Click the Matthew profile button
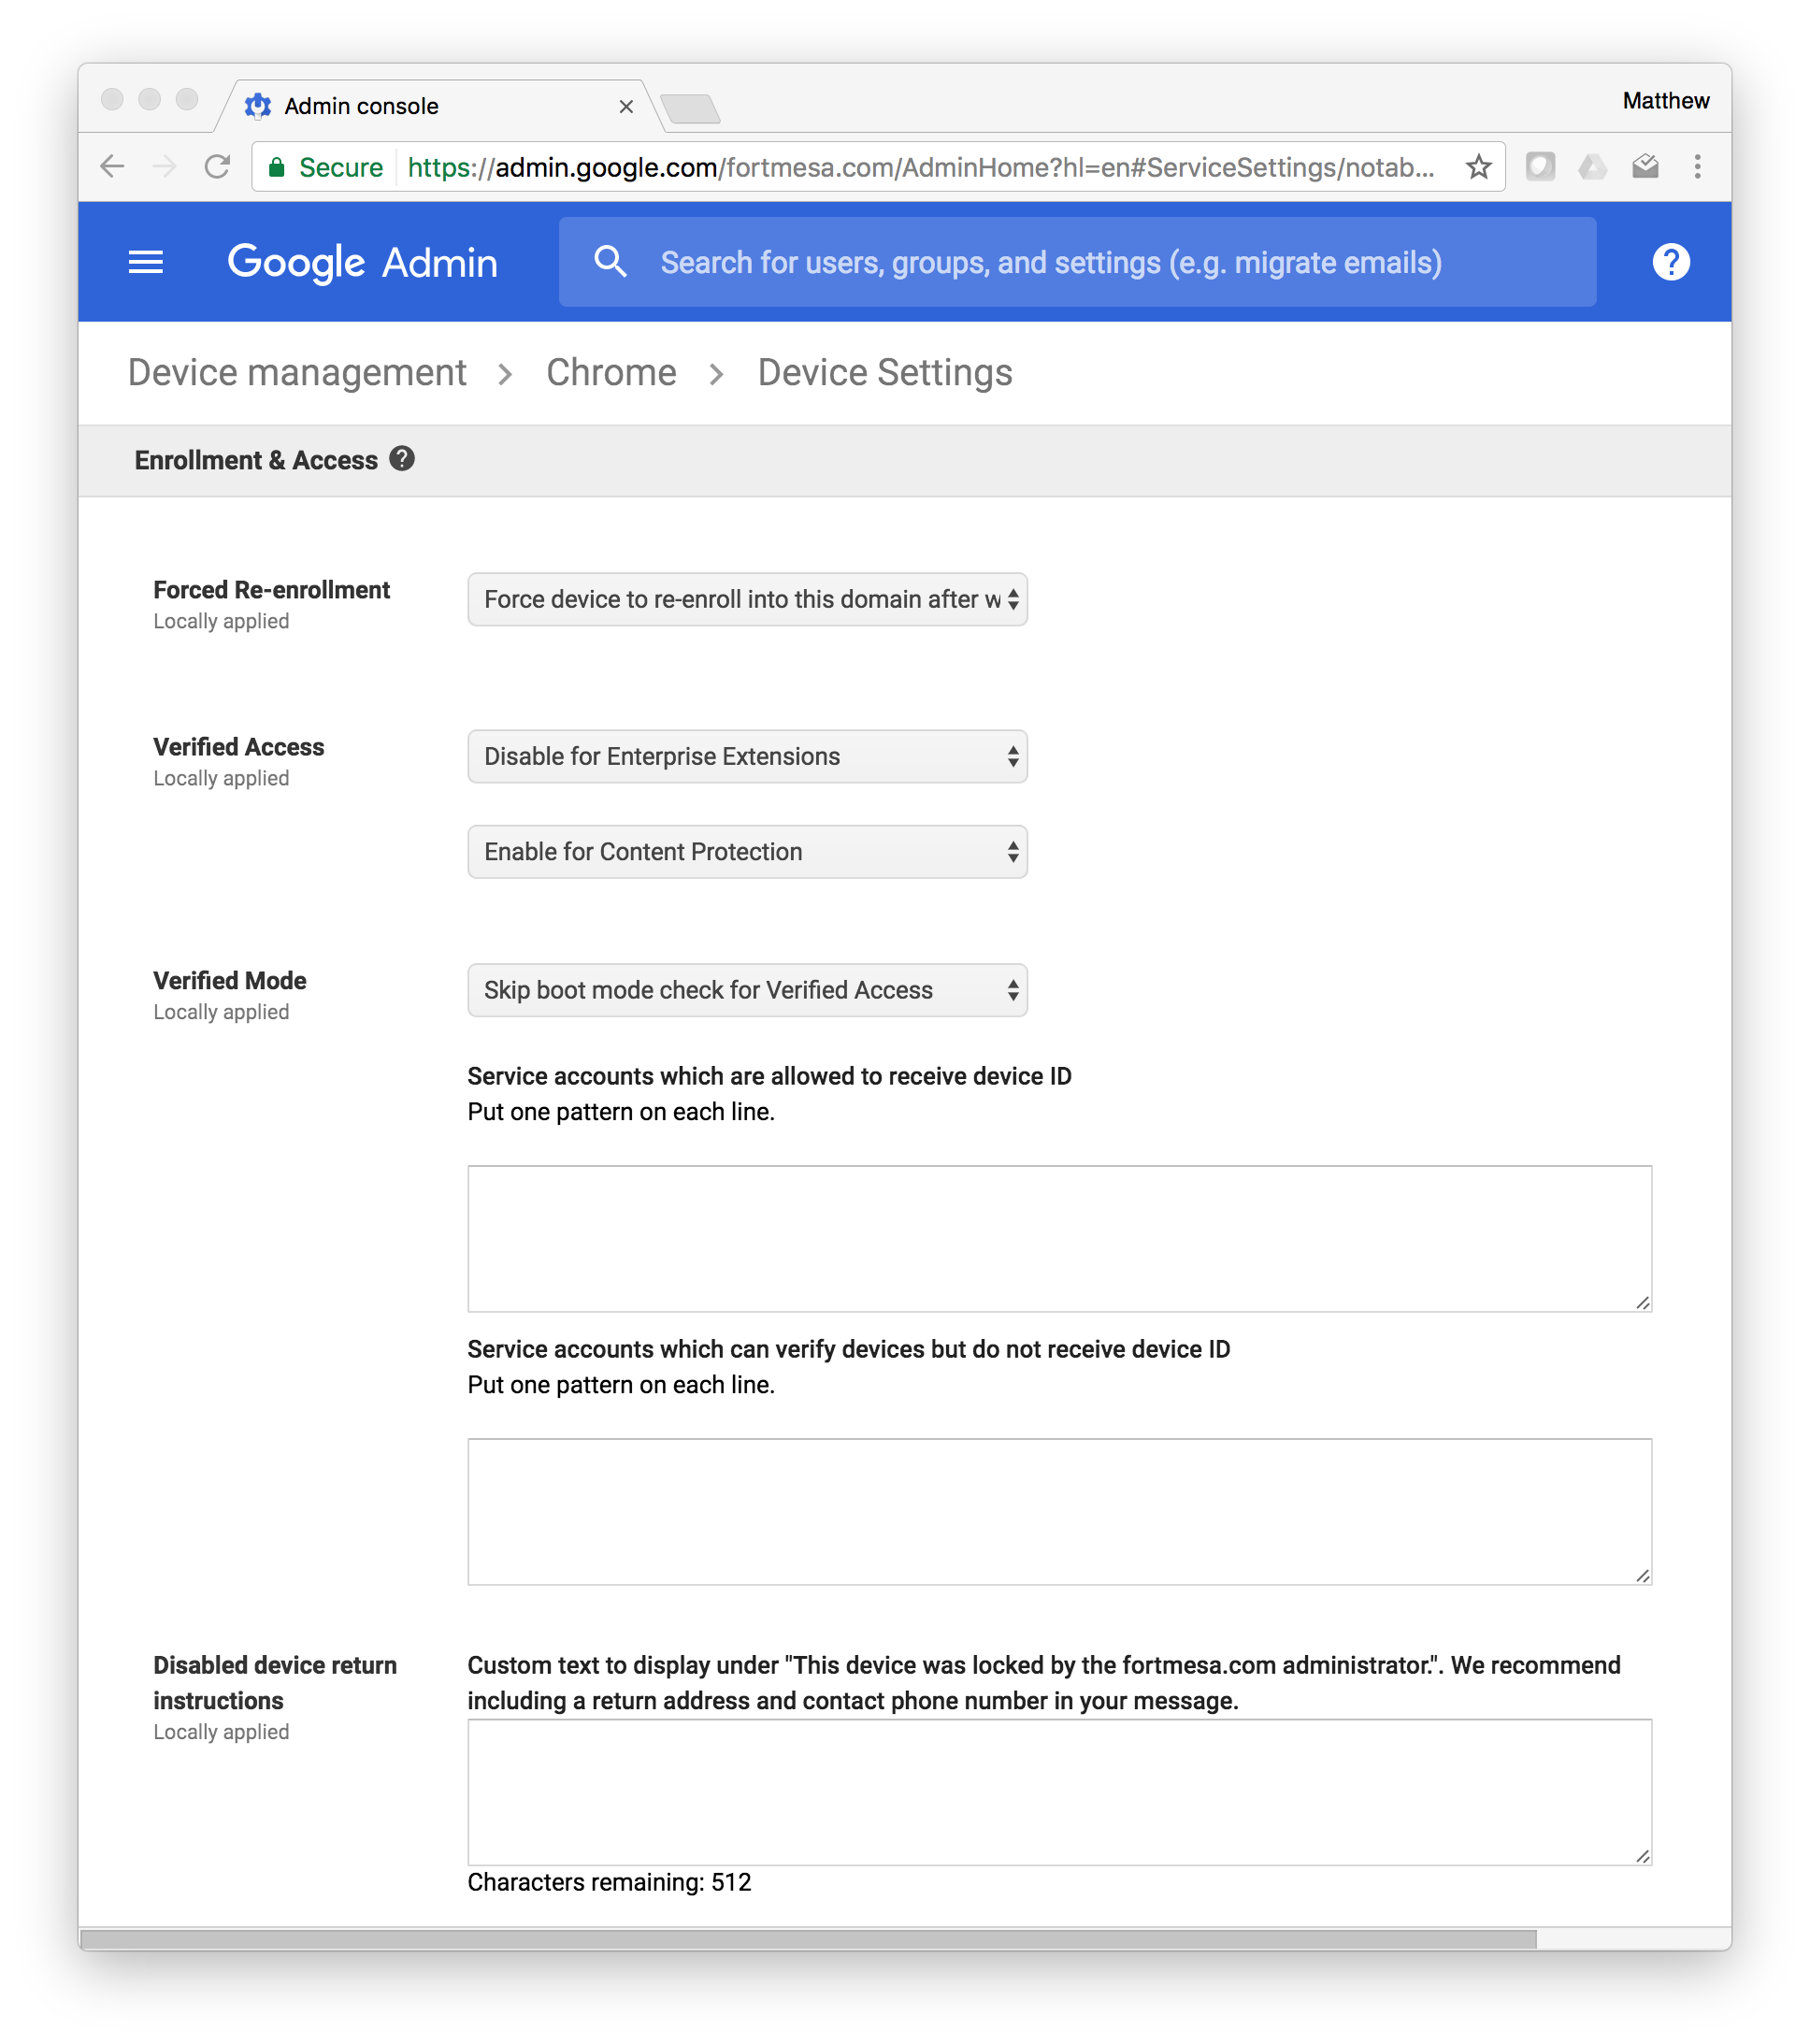Image resolution: width=1810 pixels, height=2044 pixels. (1666, 101)
